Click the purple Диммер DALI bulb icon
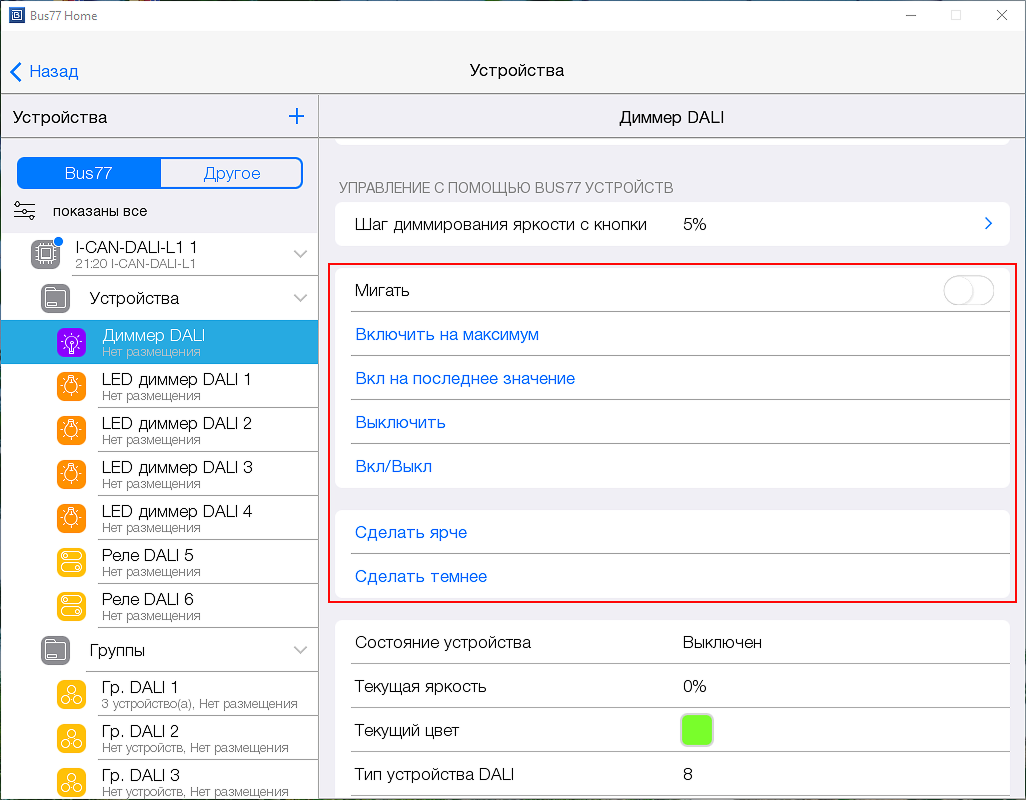1026x800 pixels. pos(71,342)
